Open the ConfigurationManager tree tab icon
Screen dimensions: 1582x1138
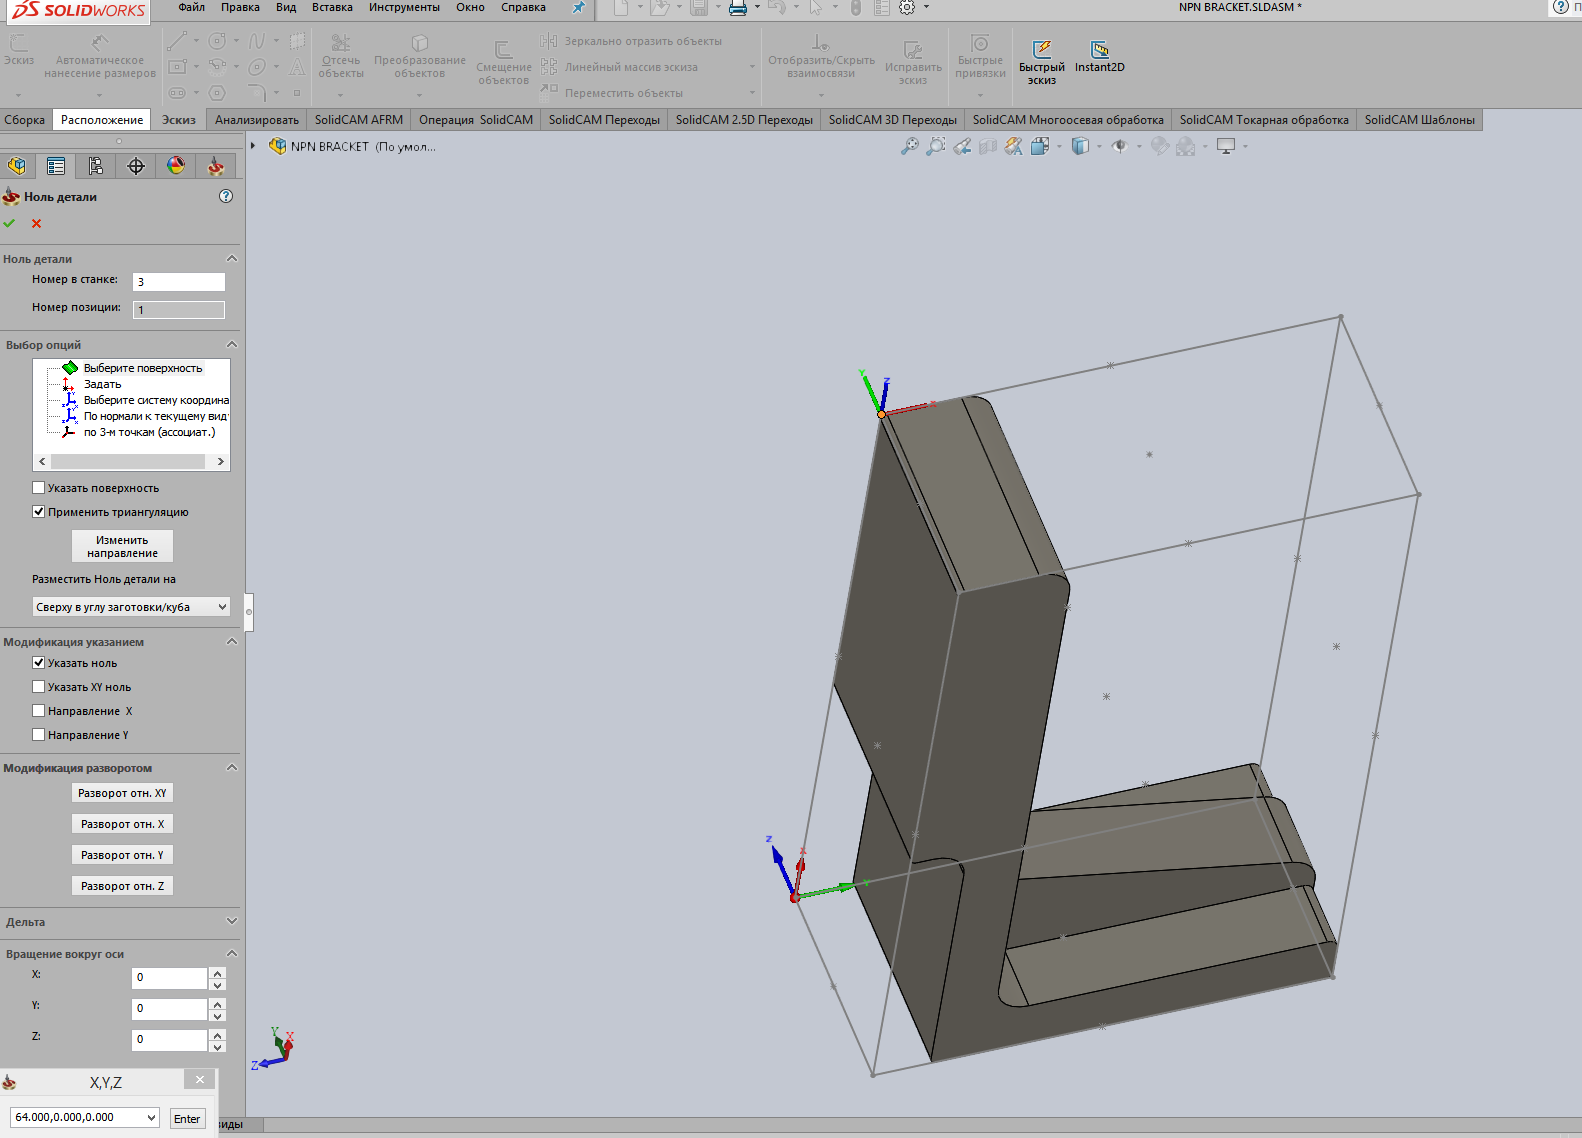pyautogui.click(x=96, y=166)
